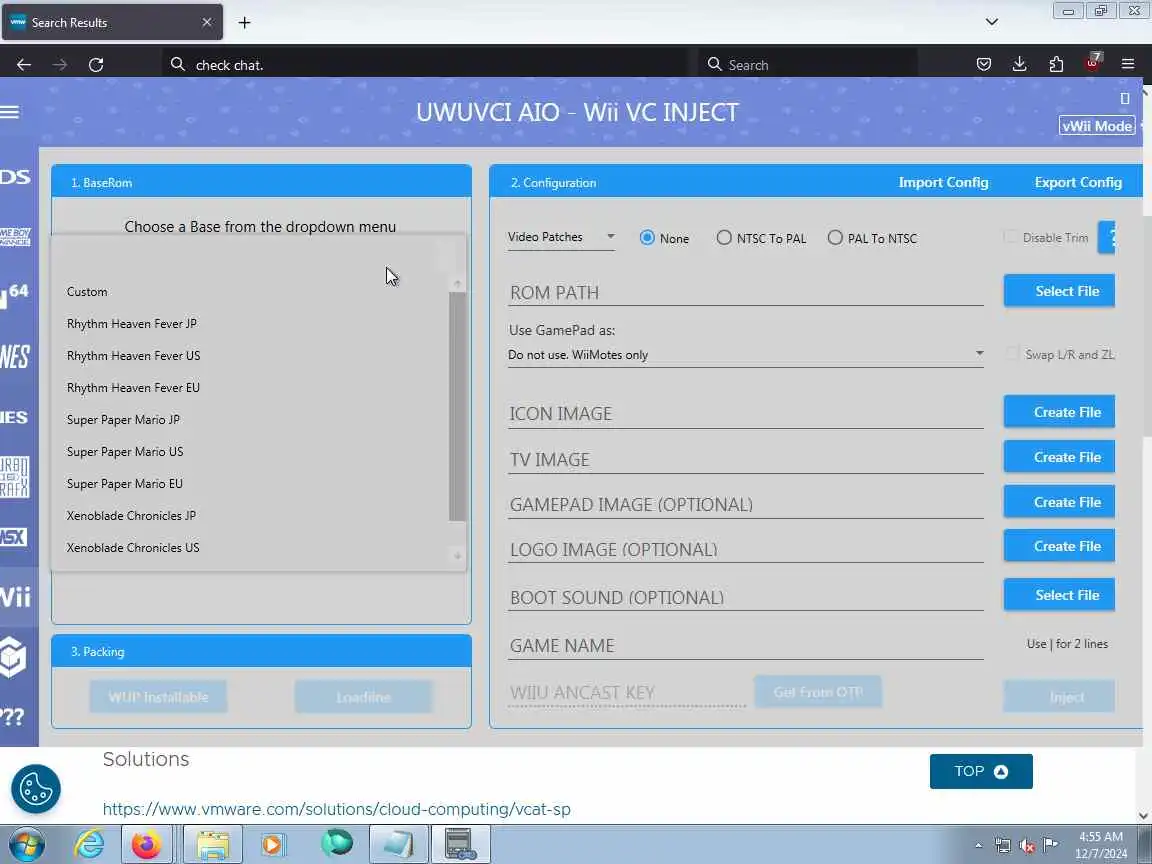This screenshot has height=864, width=1152.
Task: Open a new browser tab
Action: [x=245, y=23]
